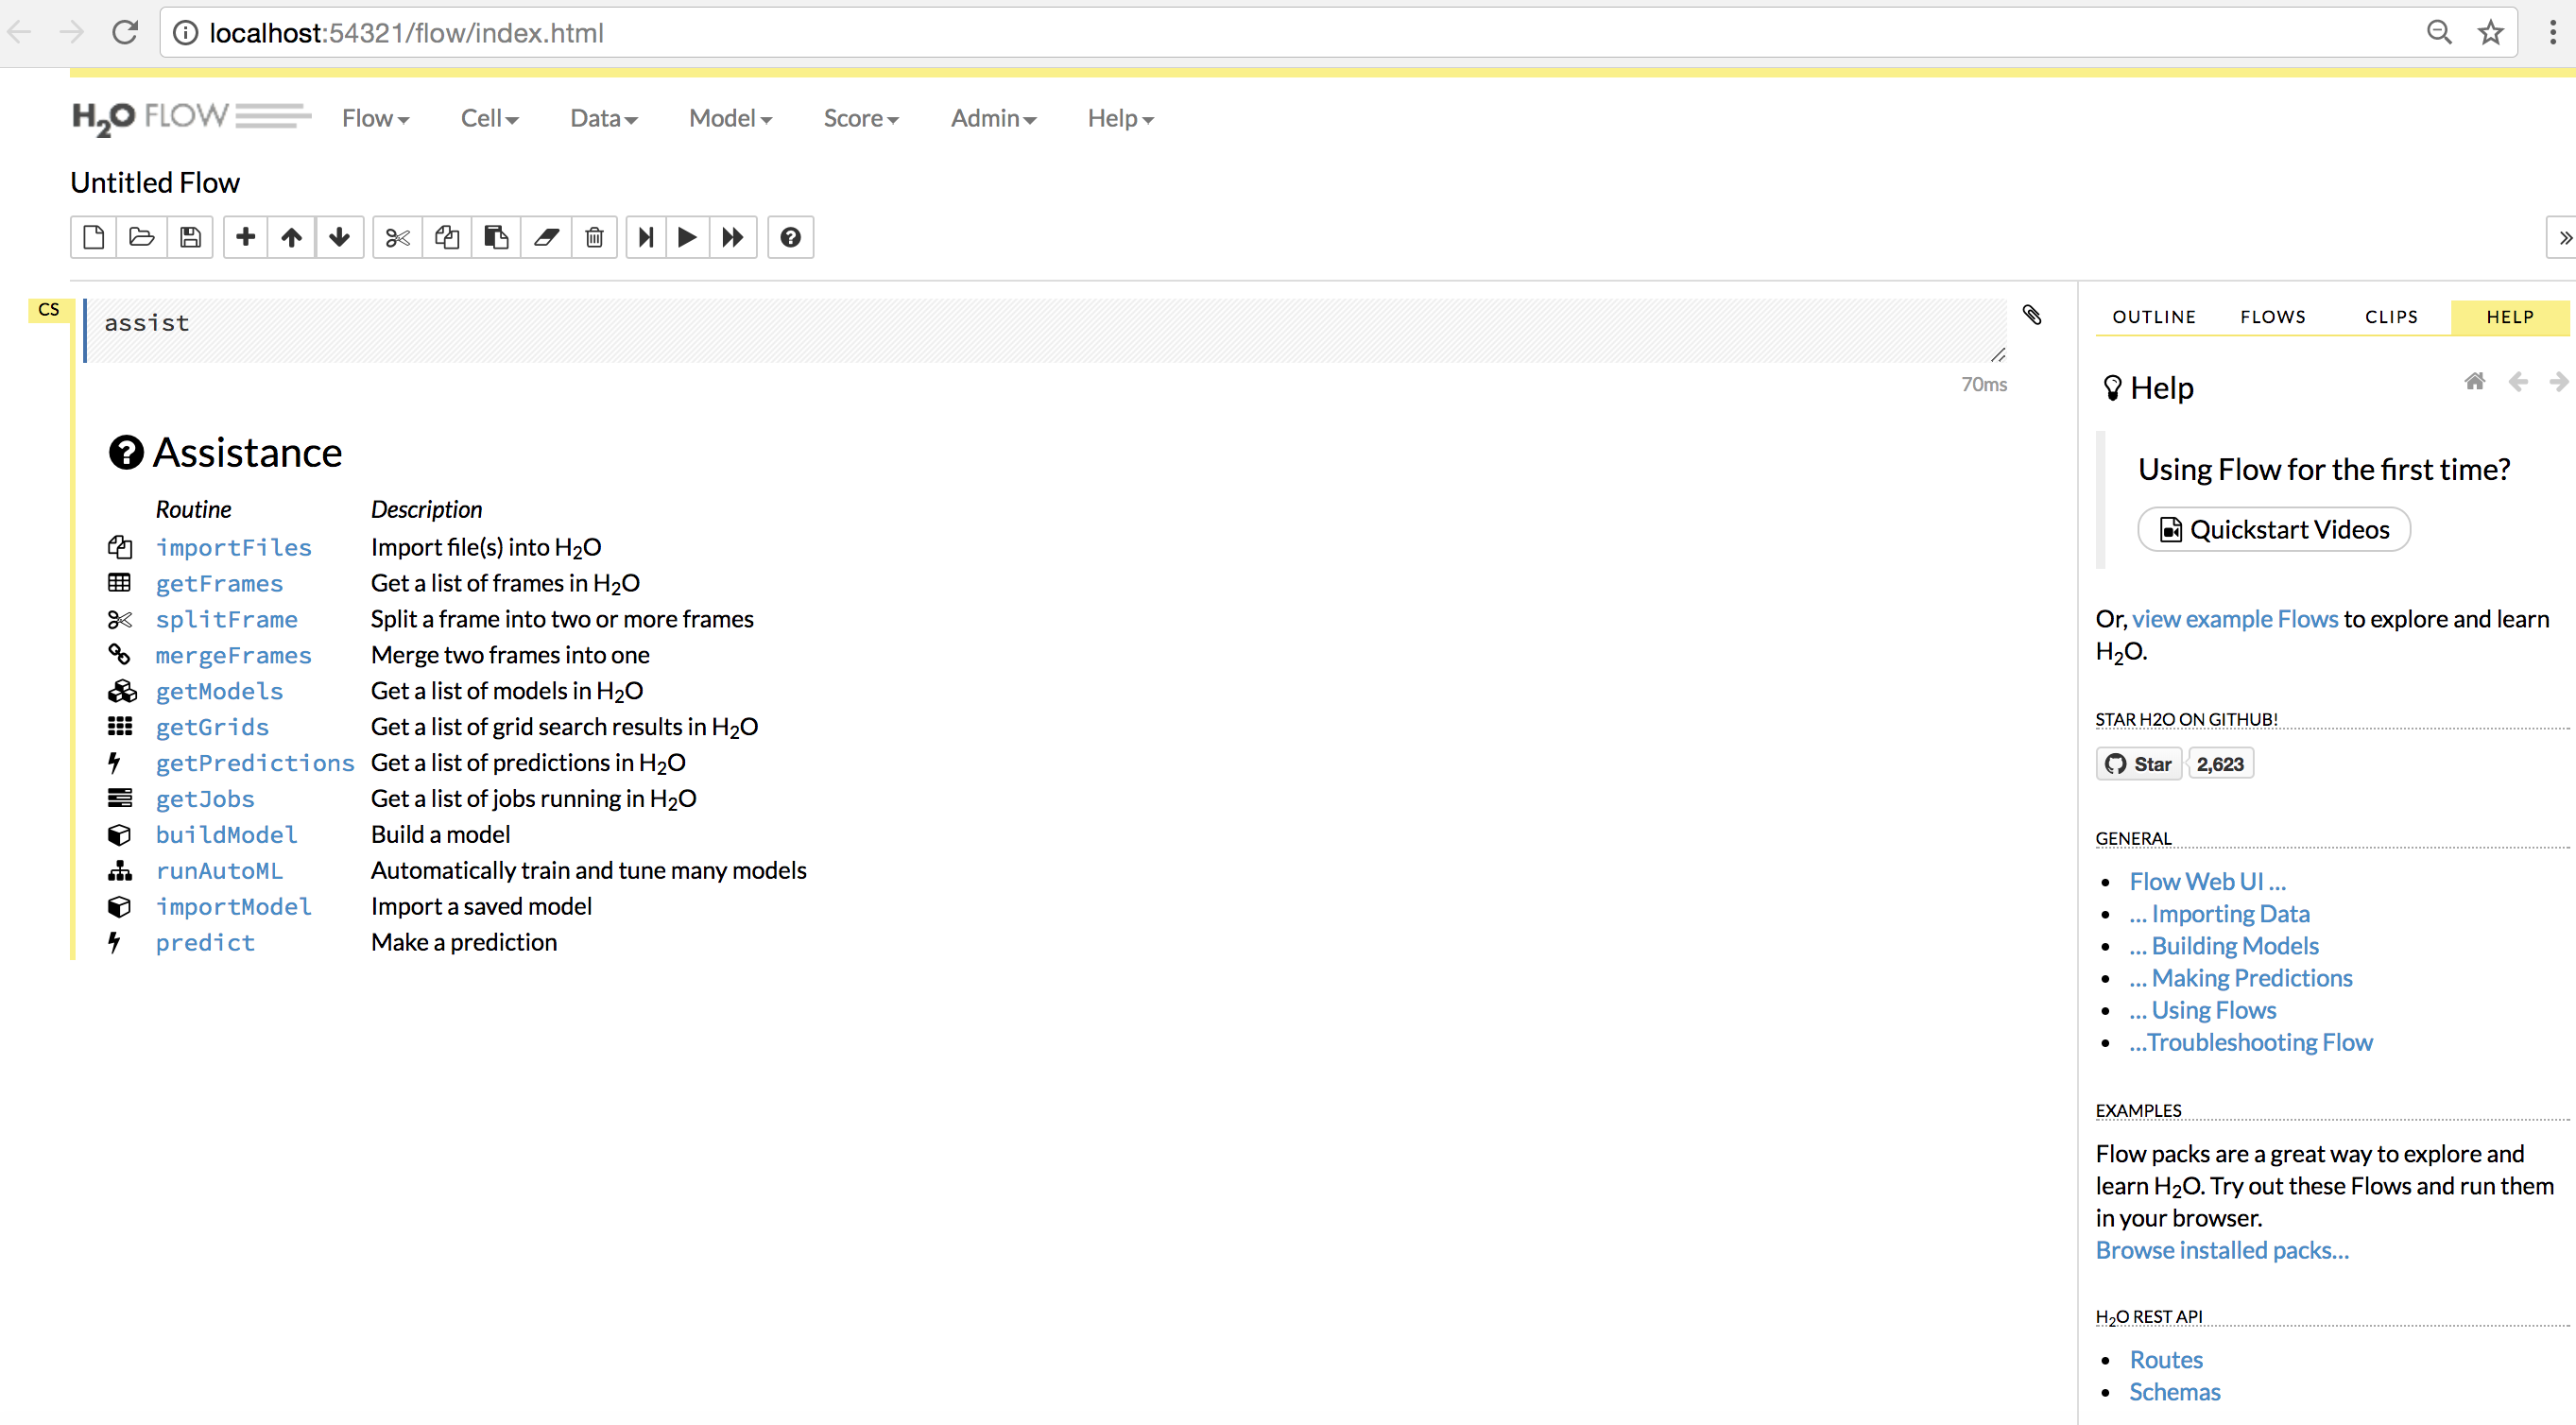Viewport: 2576px width, 1425px height.
Task: Insert cell below with plus icon
Action: coord(245,237)
